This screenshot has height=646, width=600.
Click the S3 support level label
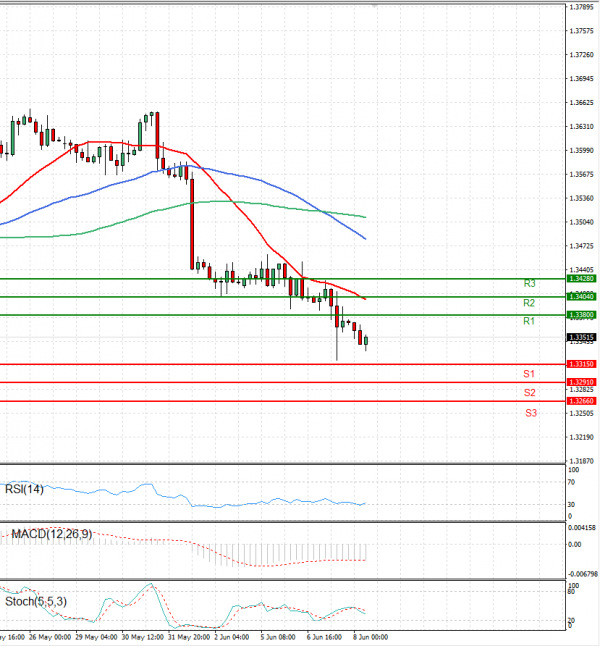click(x=531, y=412)
